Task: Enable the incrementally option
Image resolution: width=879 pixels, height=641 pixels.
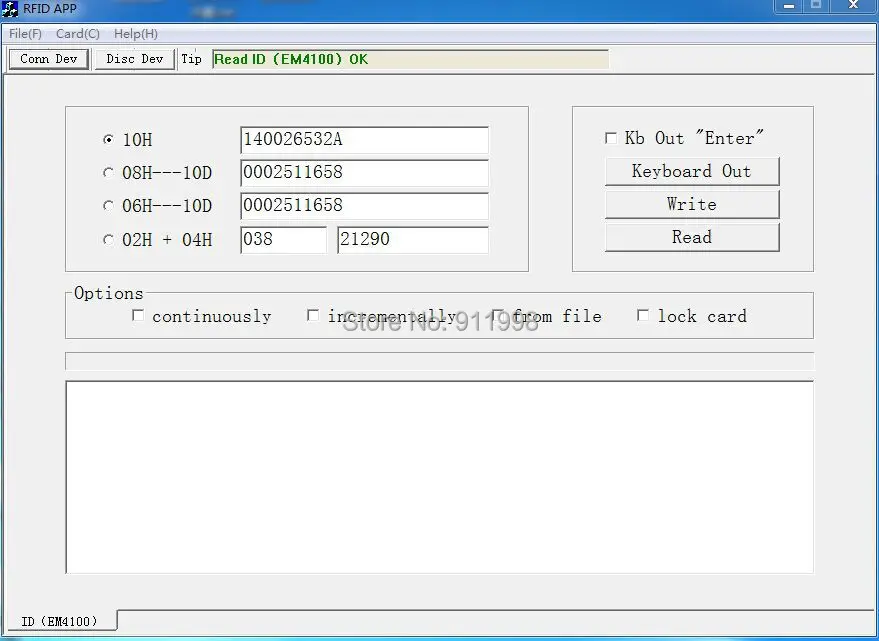Action: [x=313, y=315]
